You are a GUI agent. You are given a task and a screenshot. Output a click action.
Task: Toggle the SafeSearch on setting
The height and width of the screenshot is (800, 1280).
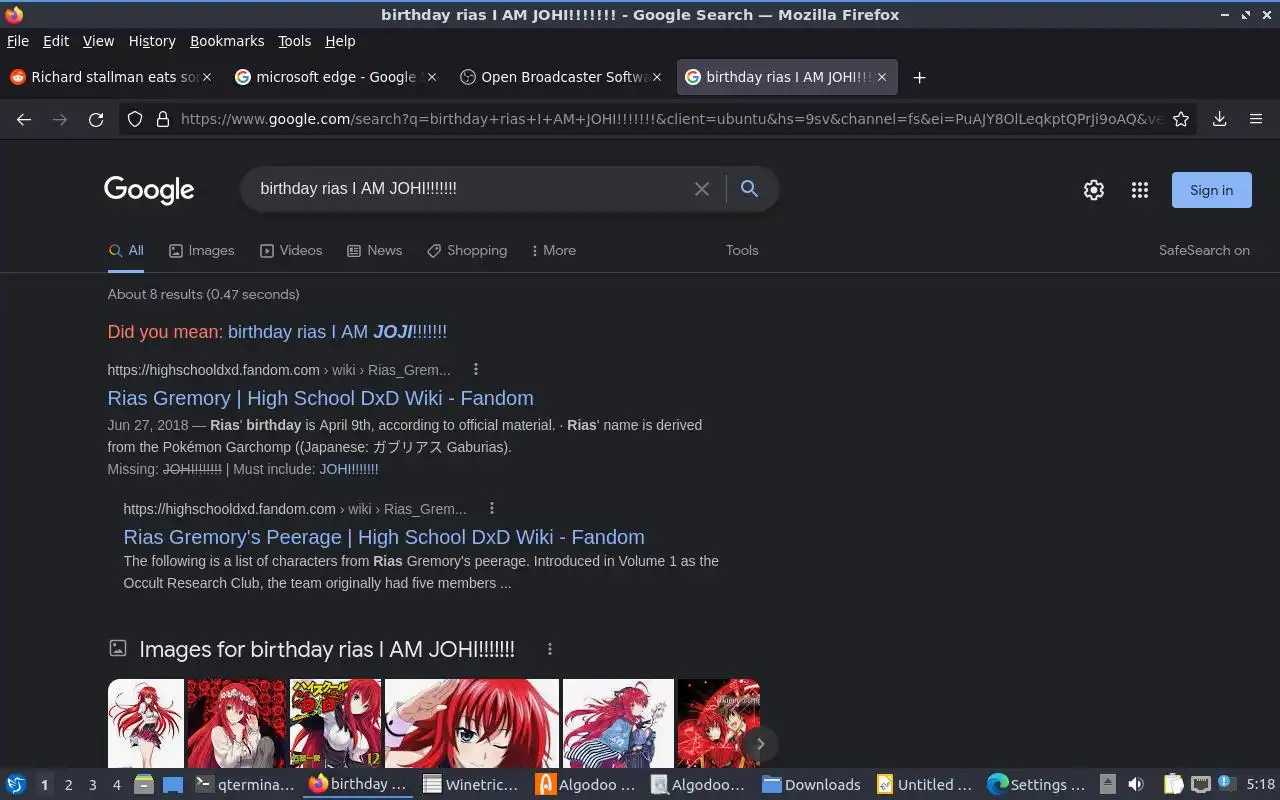click(x=1204, y=250)
